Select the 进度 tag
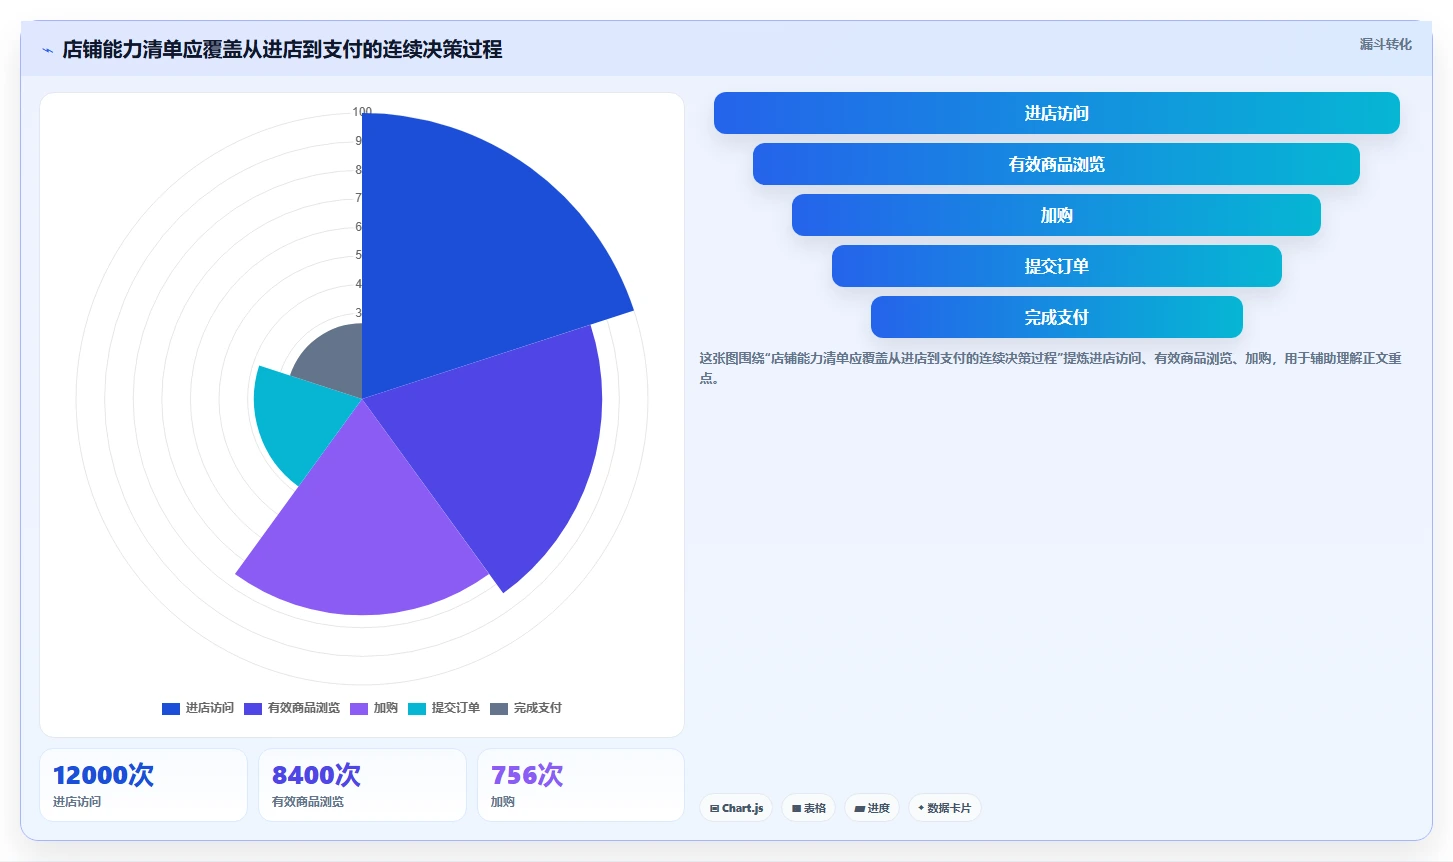This screenshot has height=862, width=1453. tap(872, 808)
